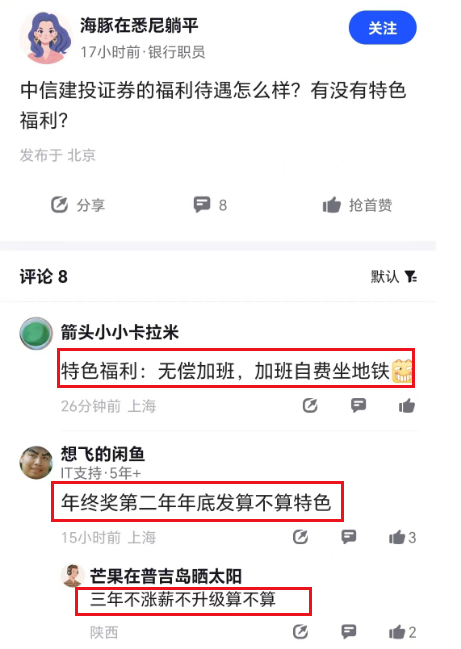Image resolution: width=461 pixels, height=649 pixels.
Task: Open 默认 comment sort filter
Action: [394, 276]
